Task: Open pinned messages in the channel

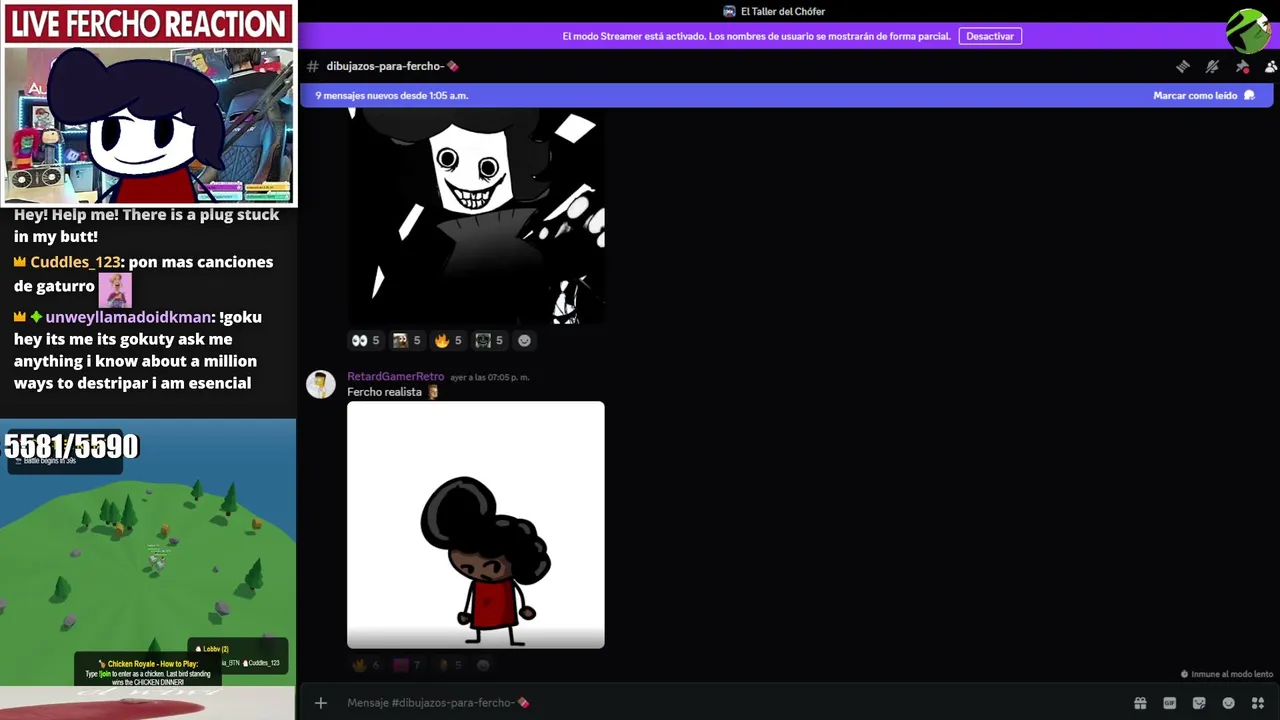Action: tap(1242, 66)
